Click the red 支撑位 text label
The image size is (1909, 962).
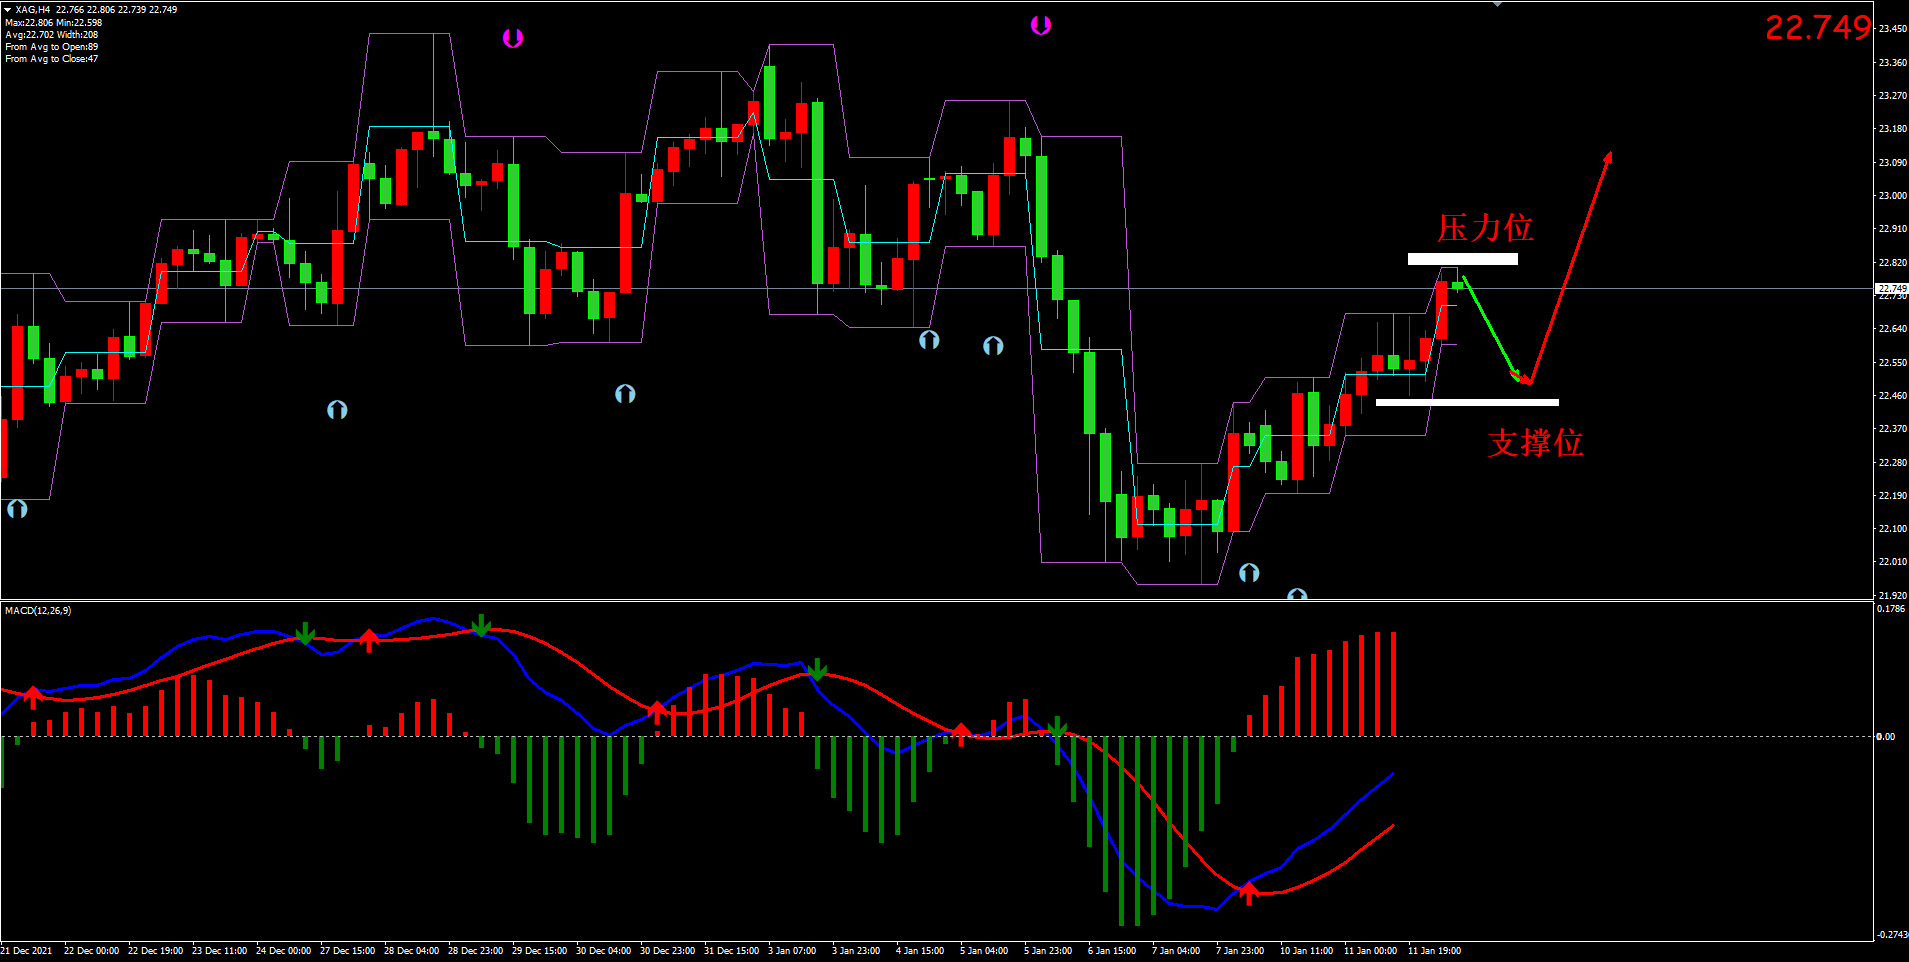pyautogui.click(x=1535, y=442)
